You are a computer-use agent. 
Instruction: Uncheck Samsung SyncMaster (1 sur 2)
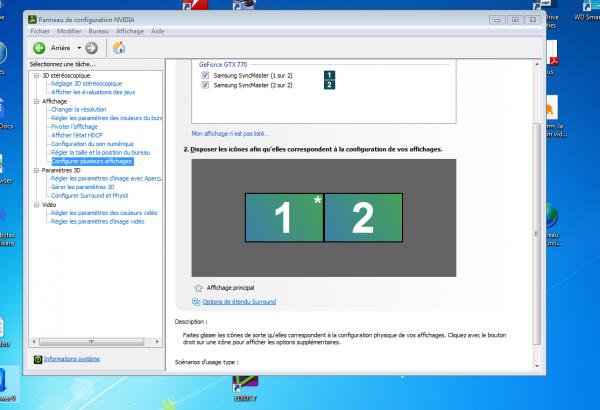click(205, 75)
